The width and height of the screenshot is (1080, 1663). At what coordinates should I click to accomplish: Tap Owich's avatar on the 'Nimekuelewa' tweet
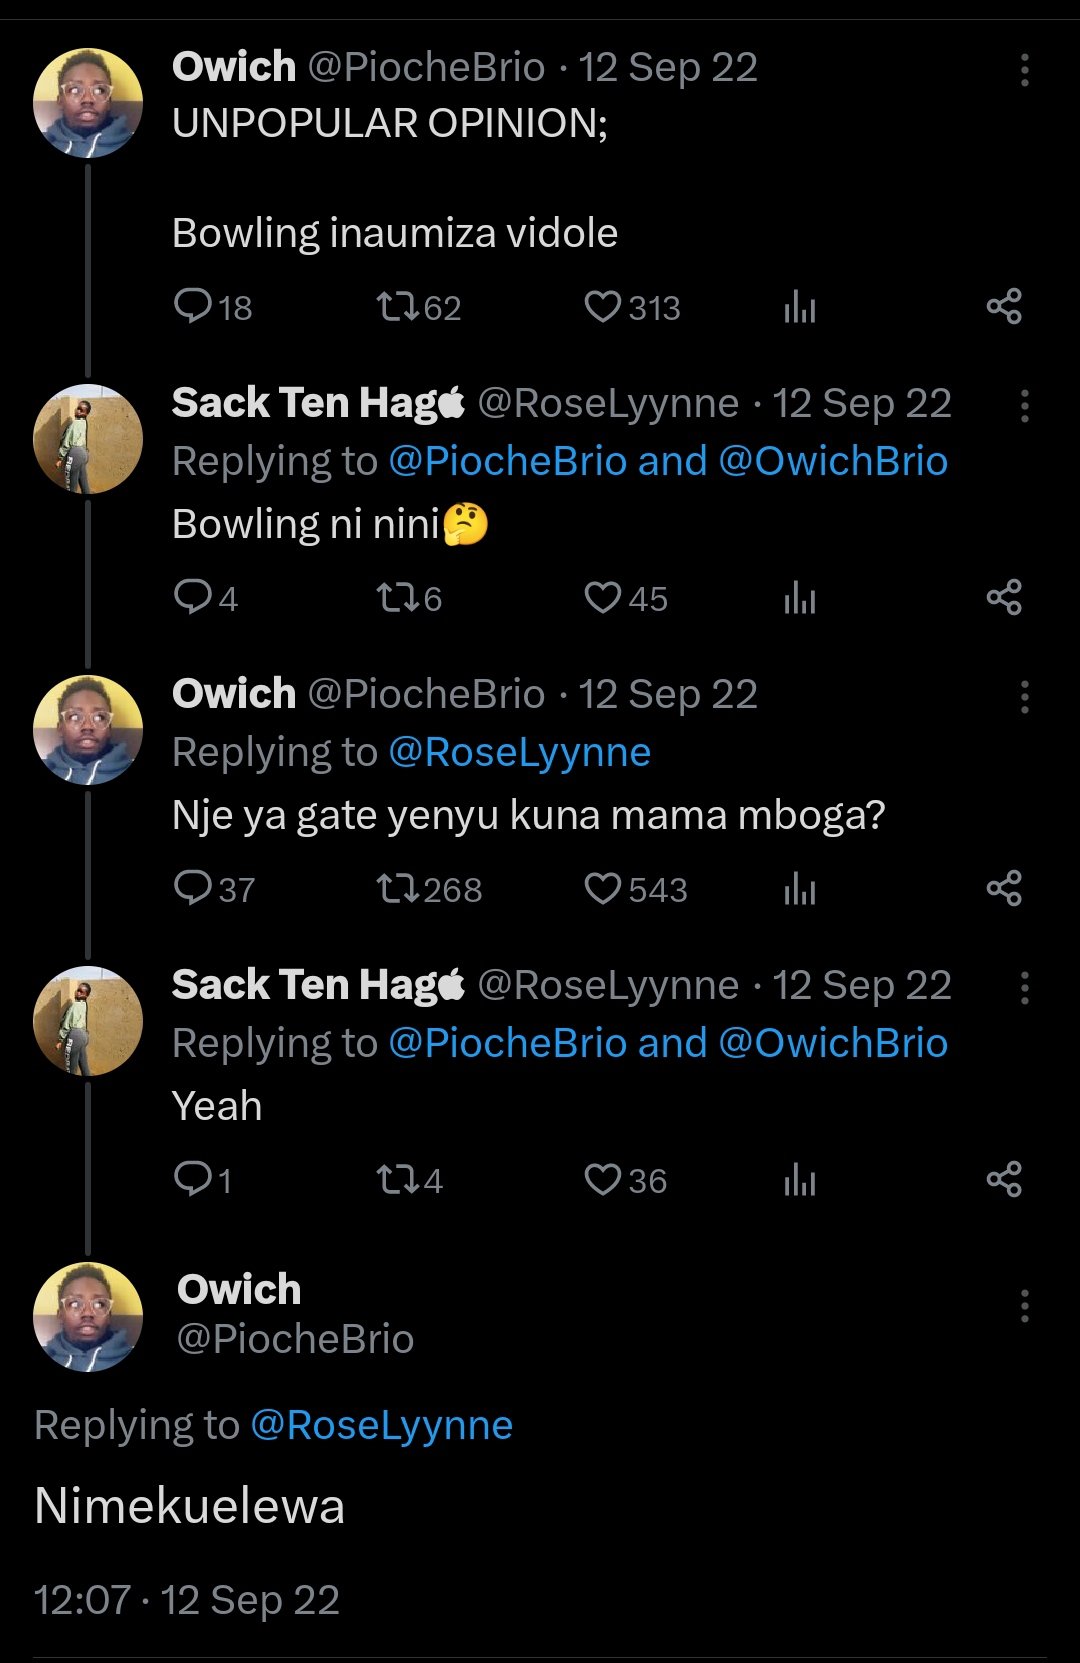tap(88, 1316)
